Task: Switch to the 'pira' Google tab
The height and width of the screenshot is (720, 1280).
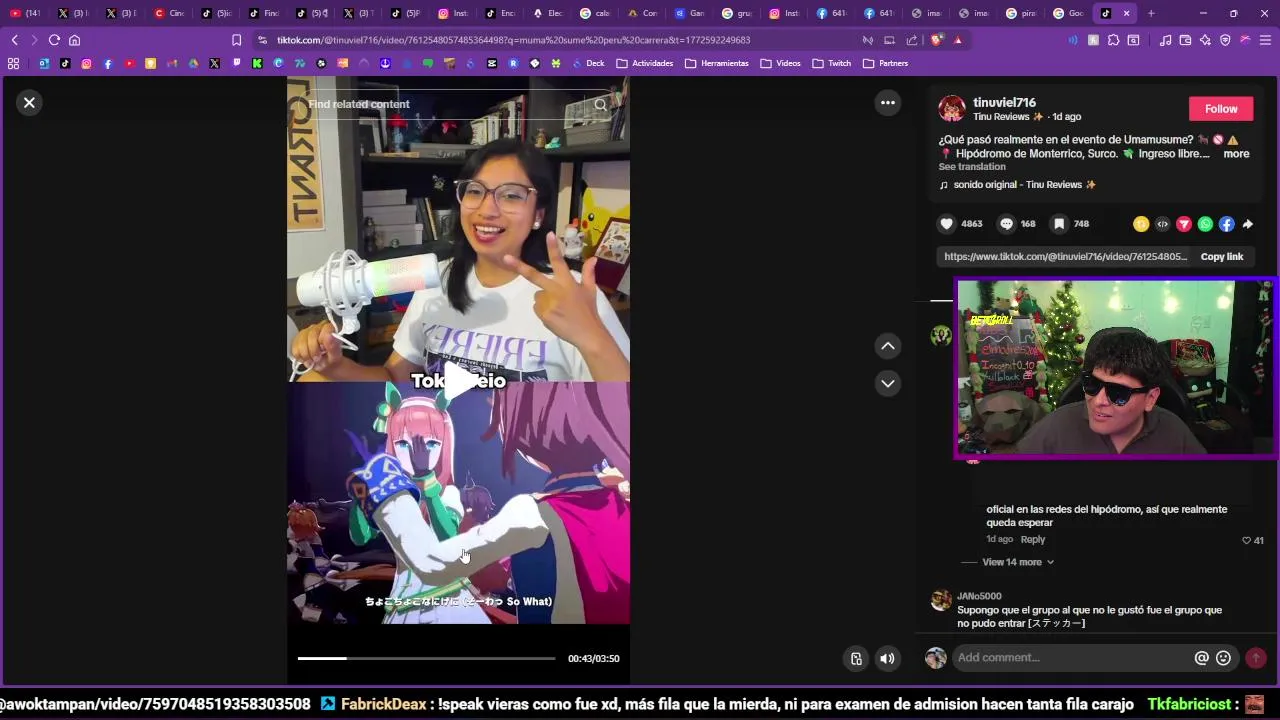Action: 1021,13
